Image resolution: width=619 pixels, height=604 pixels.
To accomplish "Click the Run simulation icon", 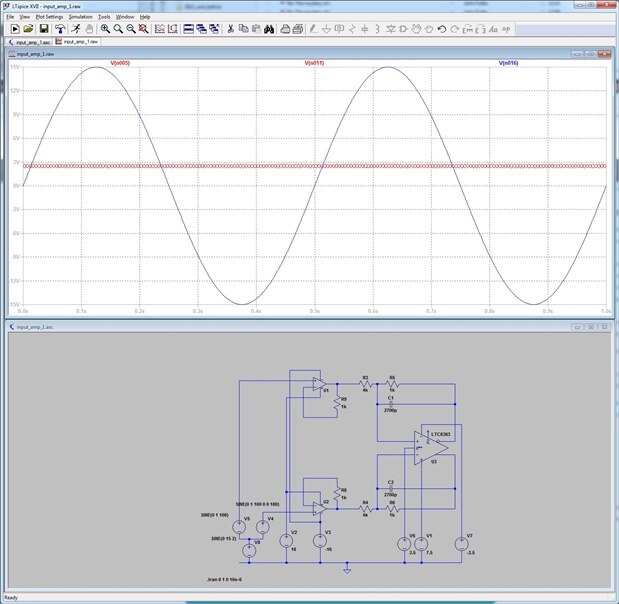I will coord(13,29).
